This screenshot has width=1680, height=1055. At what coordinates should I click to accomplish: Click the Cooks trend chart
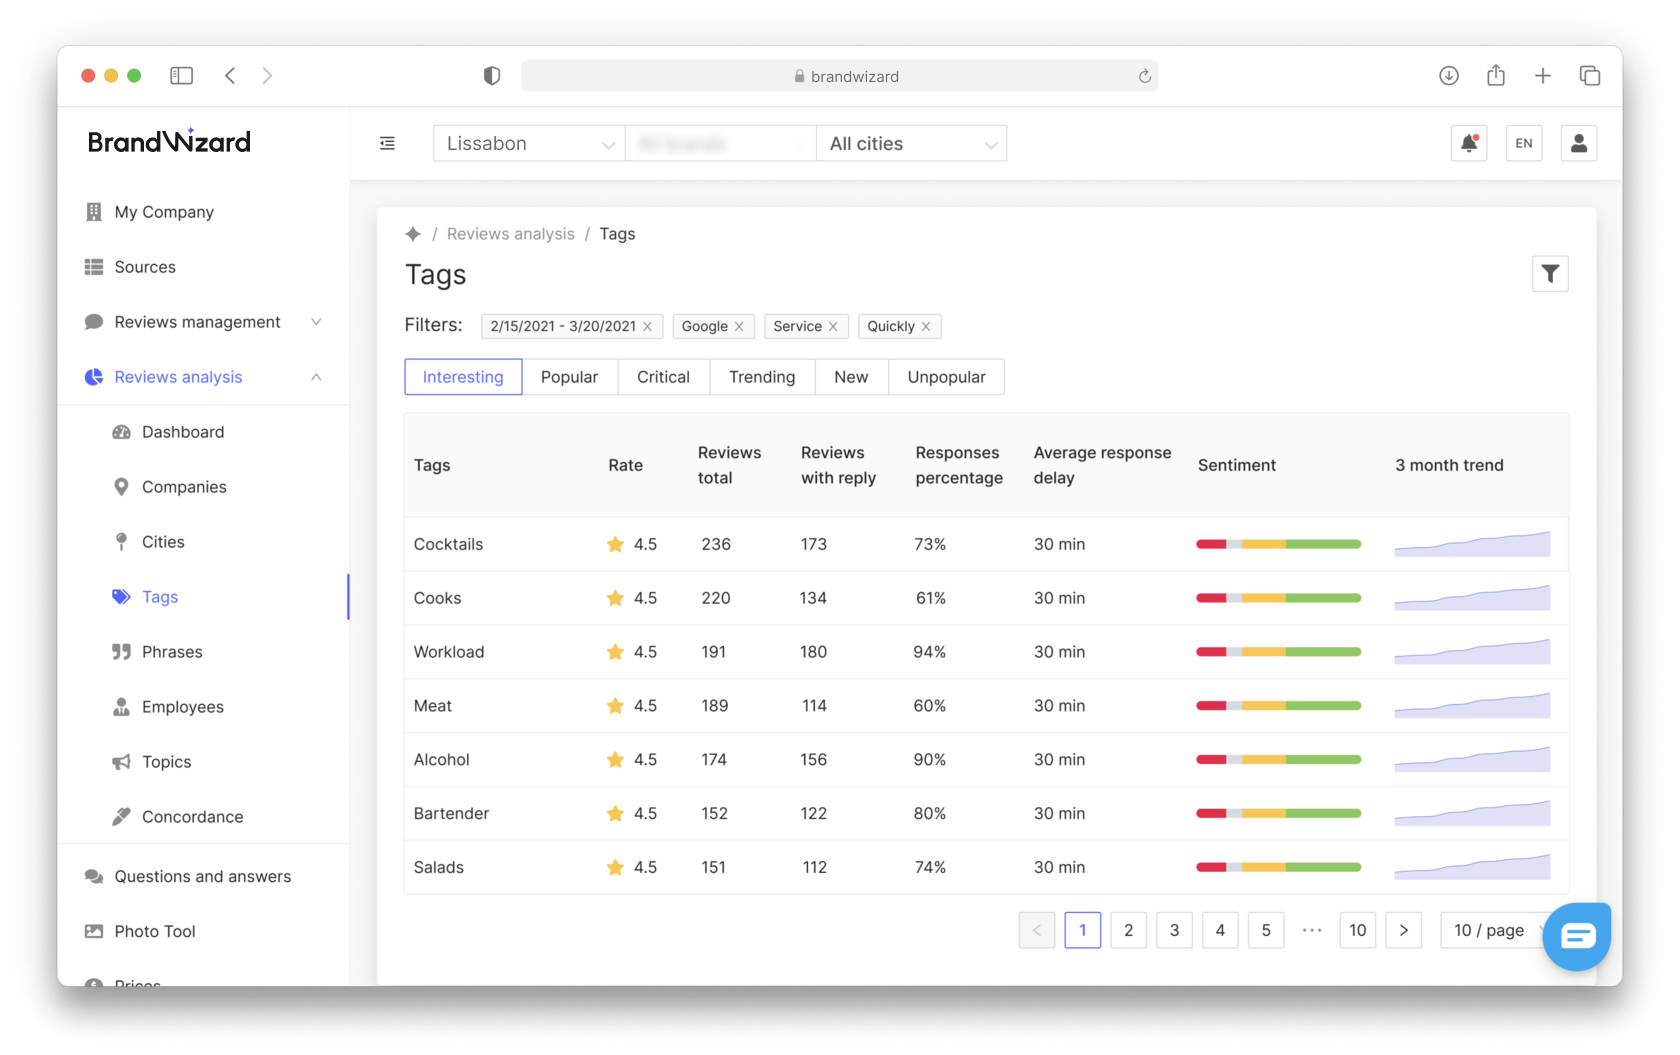click(1472, 598)
